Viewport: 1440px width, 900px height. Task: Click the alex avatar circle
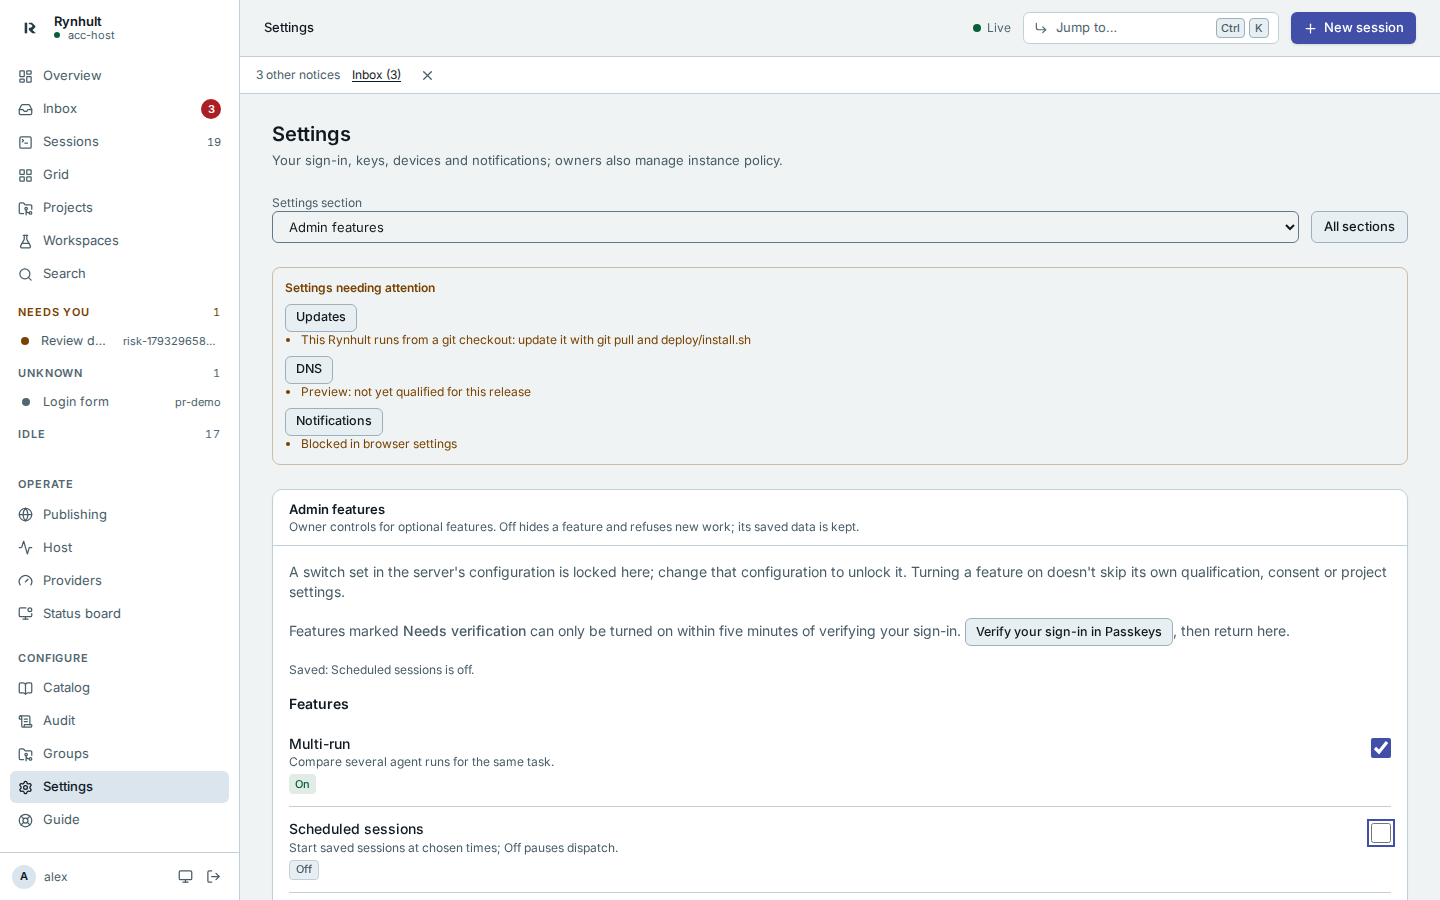24,877
